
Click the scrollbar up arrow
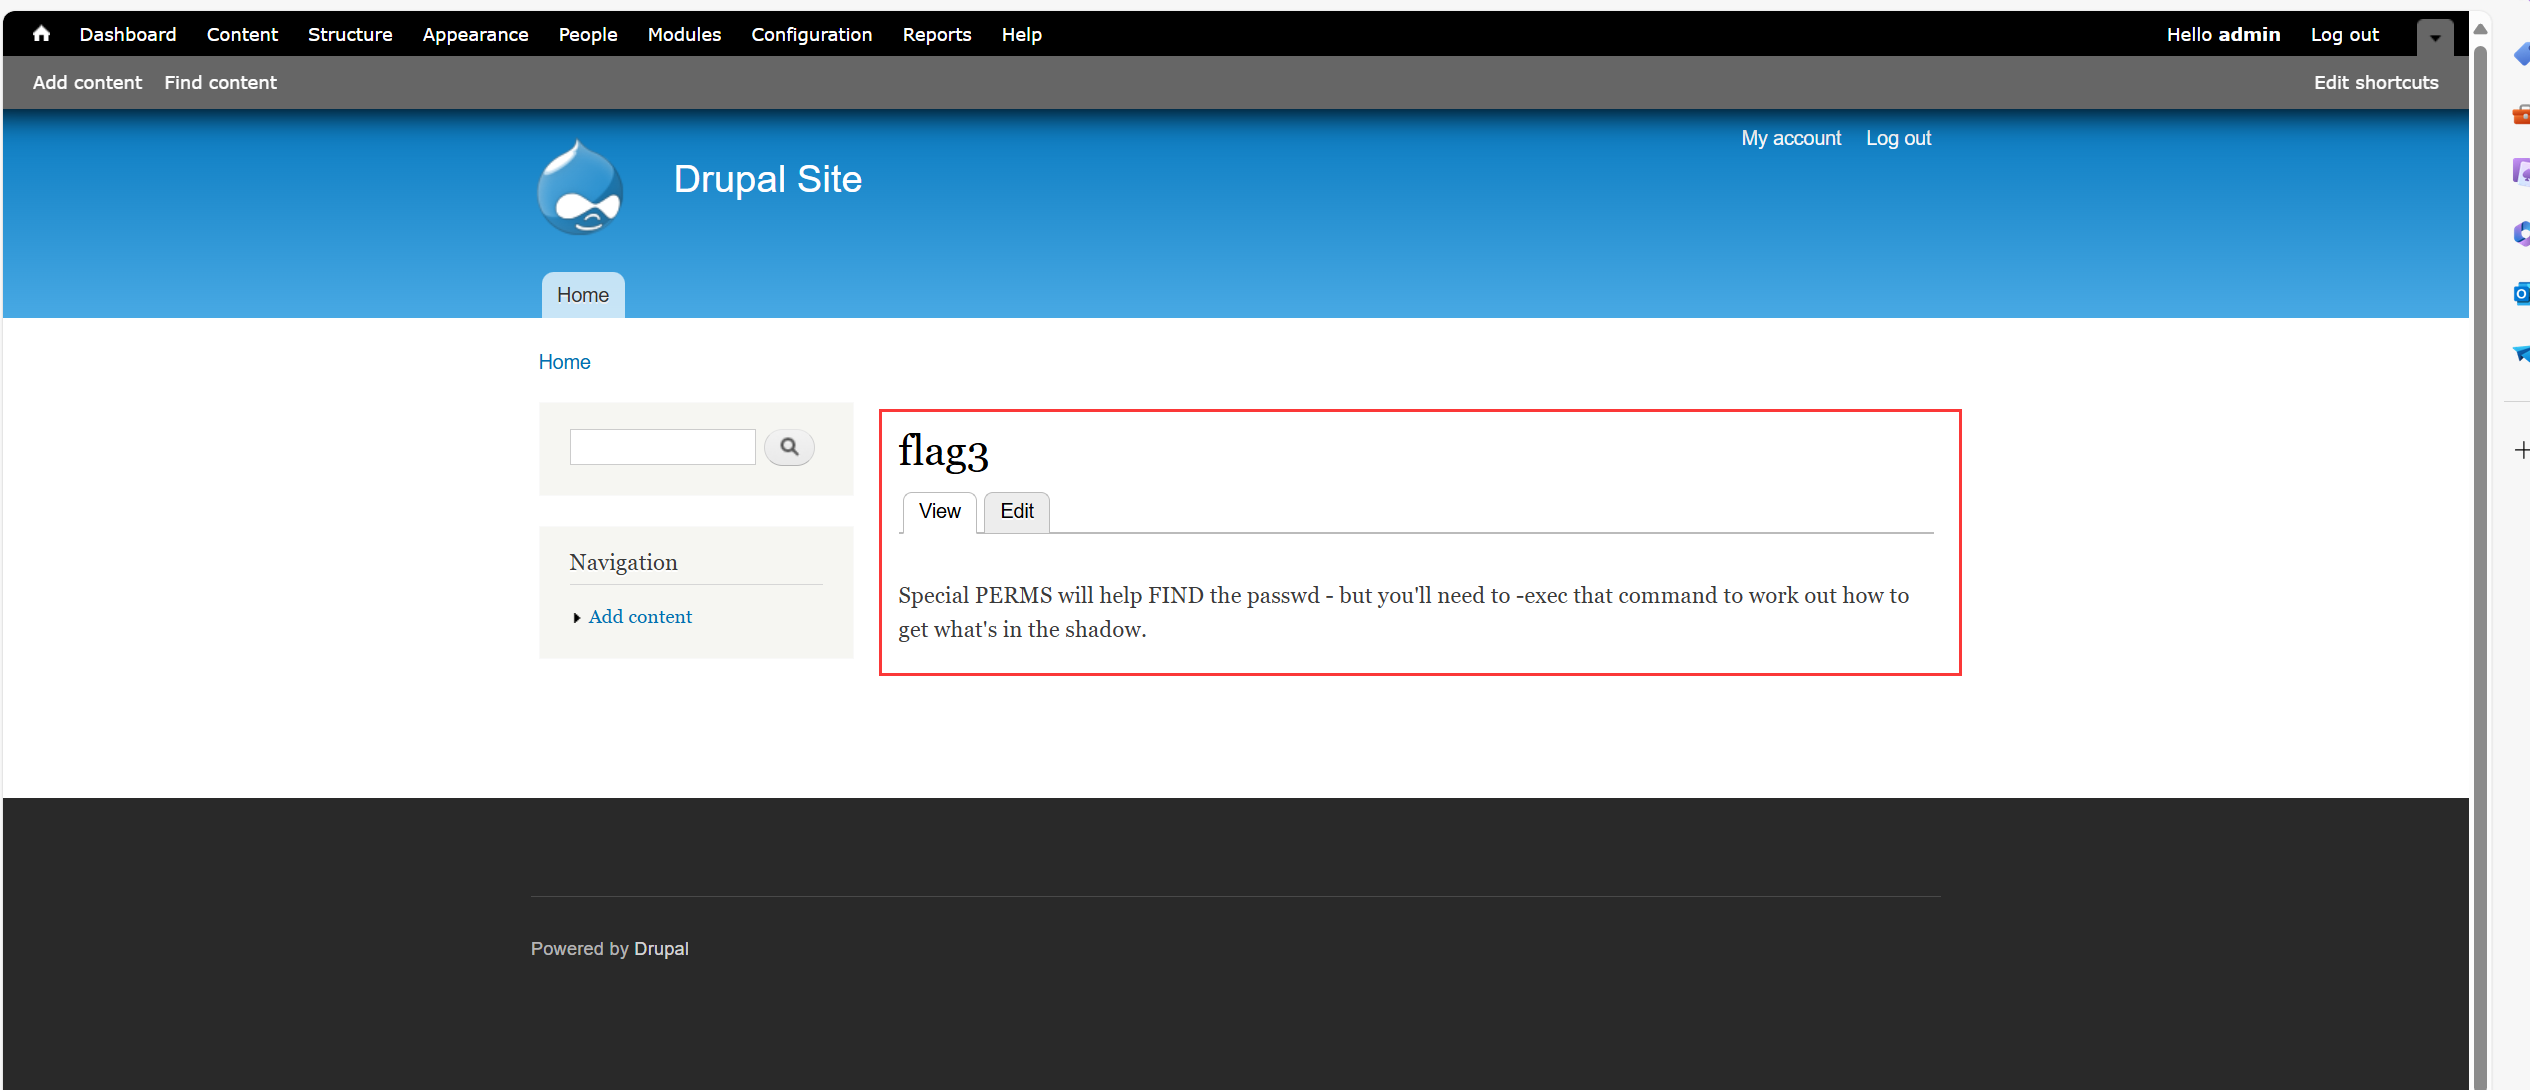click(2480, 29)
